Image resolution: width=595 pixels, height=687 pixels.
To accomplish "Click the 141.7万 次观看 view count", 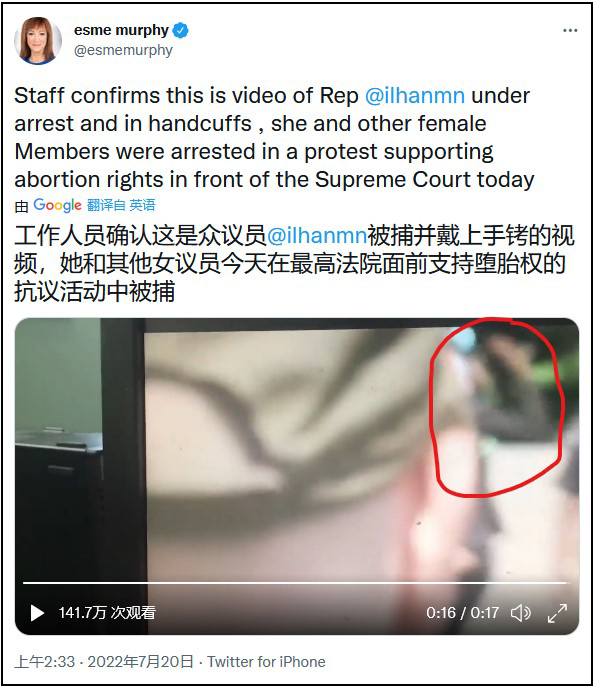I will pos(107,613).
